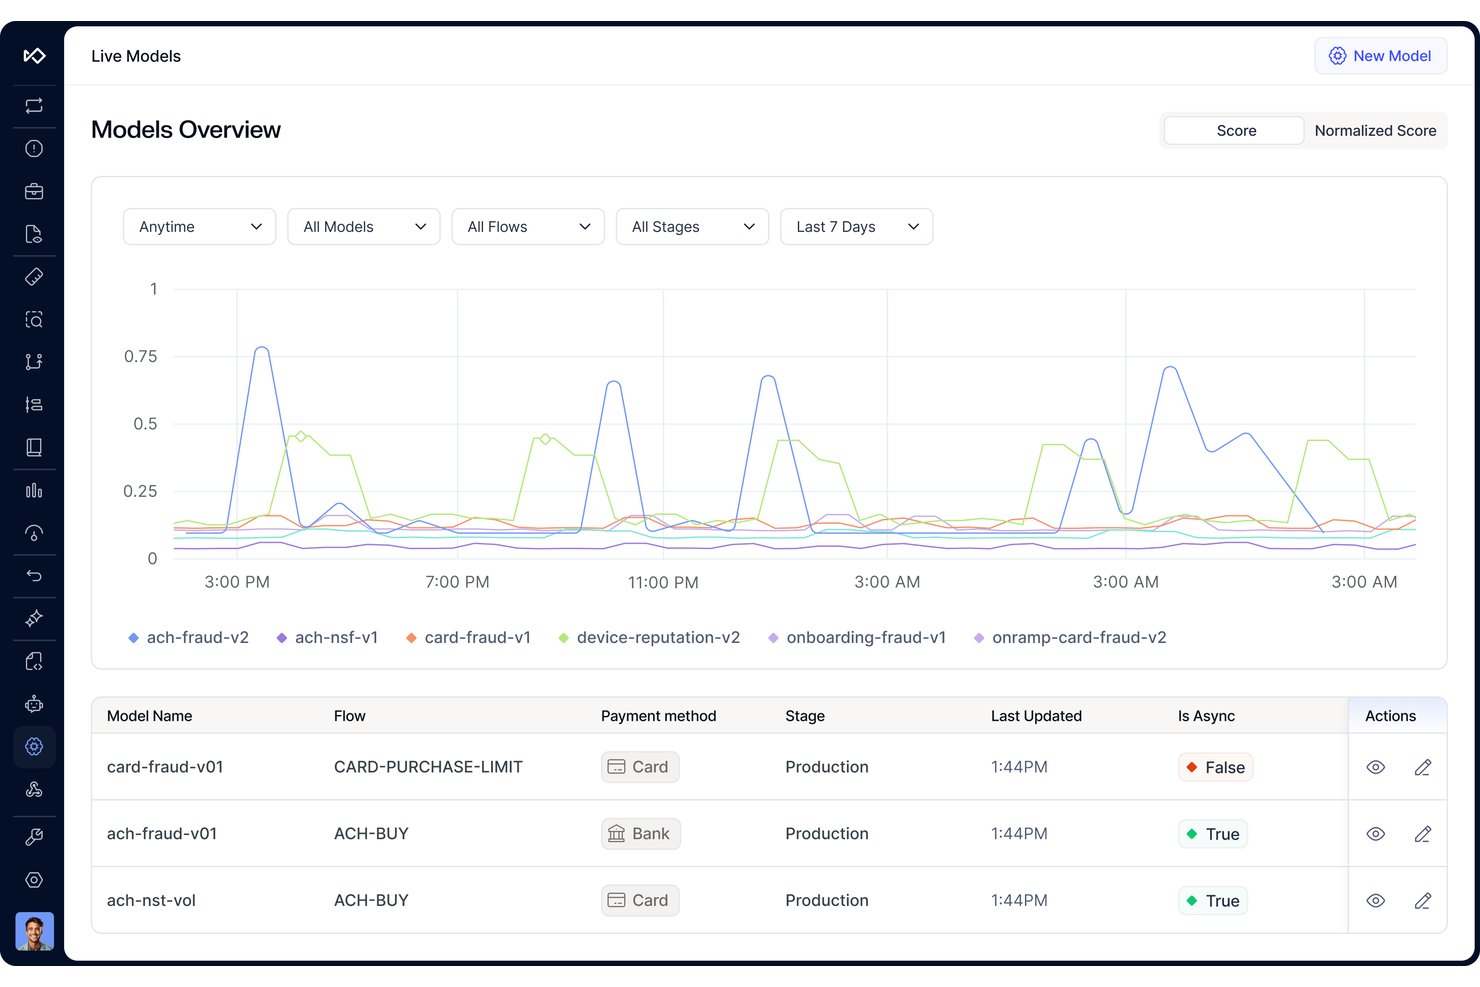Click the user avatar photo
The image size is (1480, 987).
[34, 931]
